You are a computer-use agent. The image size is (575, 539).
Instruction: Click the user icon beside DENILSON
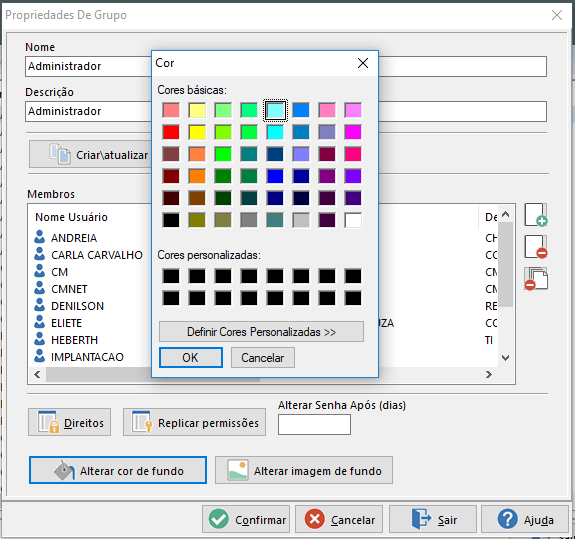click(x=40, y=305)
